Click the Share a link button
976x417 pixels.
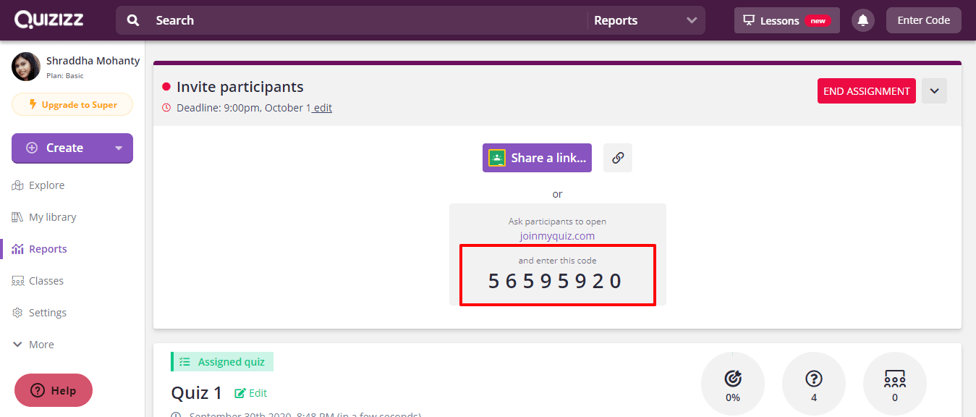pos(537,158)
